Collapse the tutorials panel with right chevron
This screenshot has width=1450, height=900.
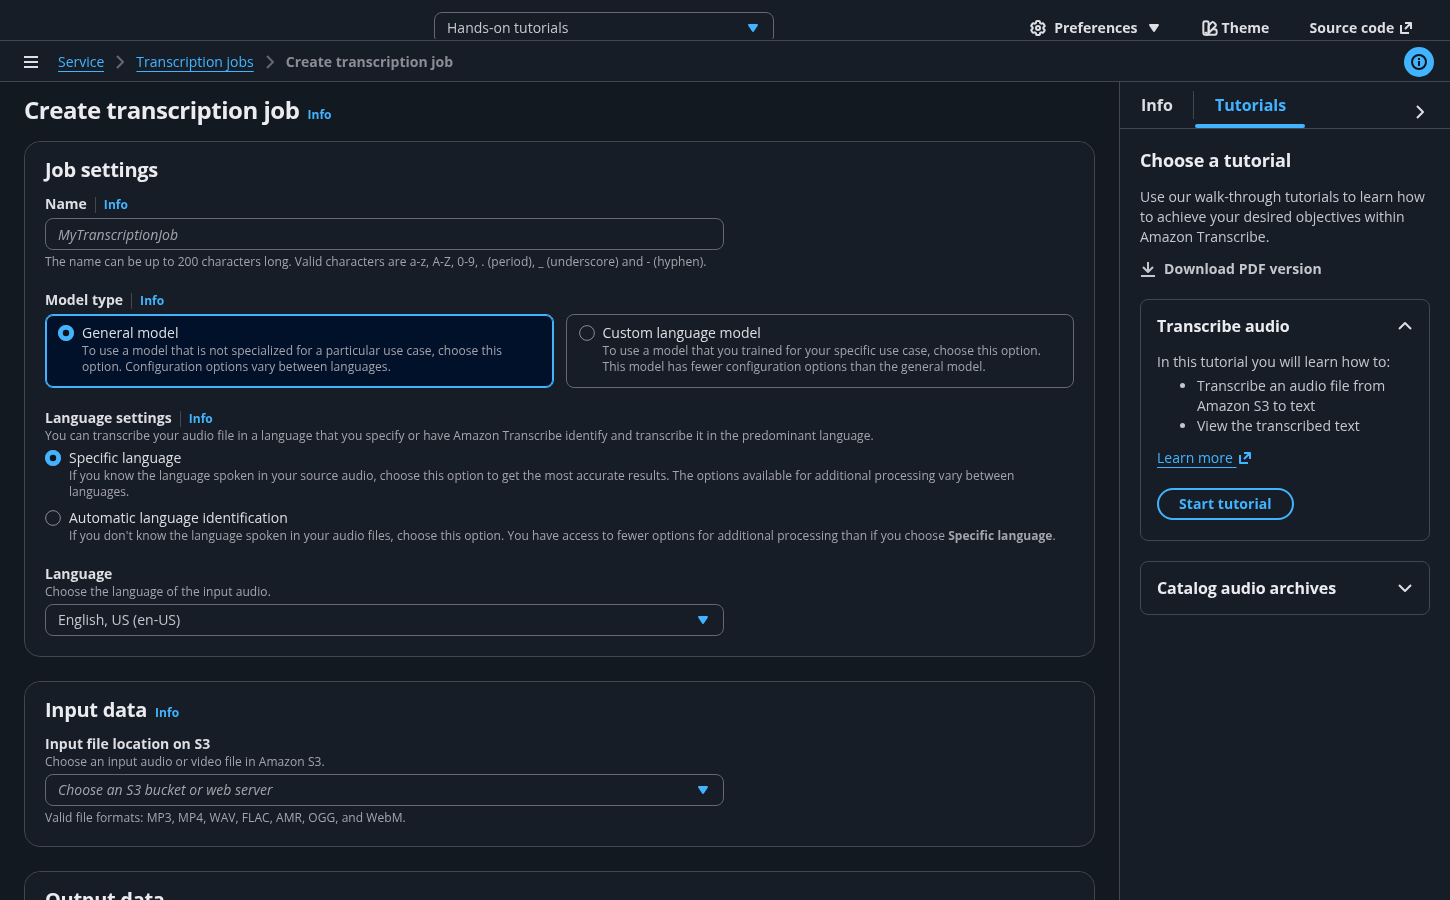[x=1419, y=112]
